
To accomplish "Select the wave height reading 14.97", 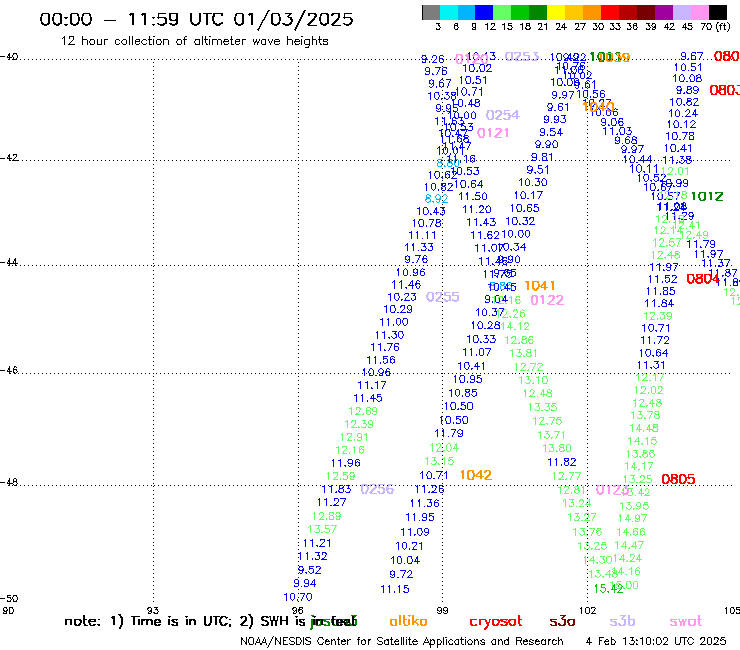I will (632, 519).
